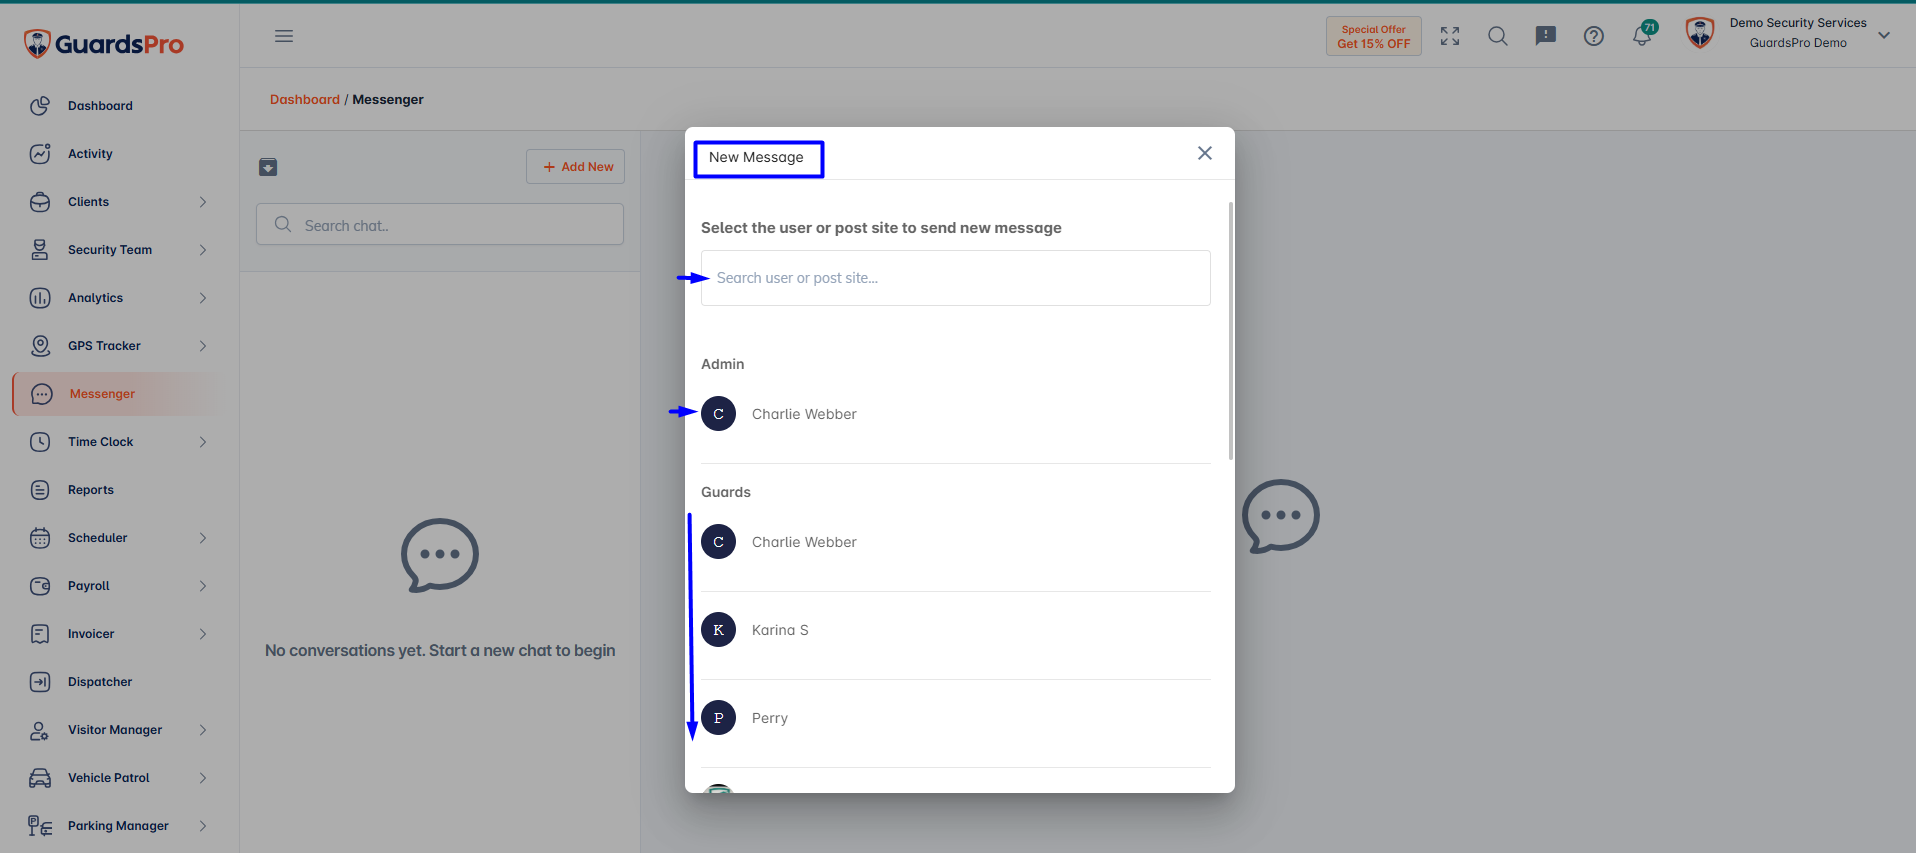The height and width of the screenshot is (853, 1916).
Task: Click the archive icon above chat search
Action: [268, 167]
